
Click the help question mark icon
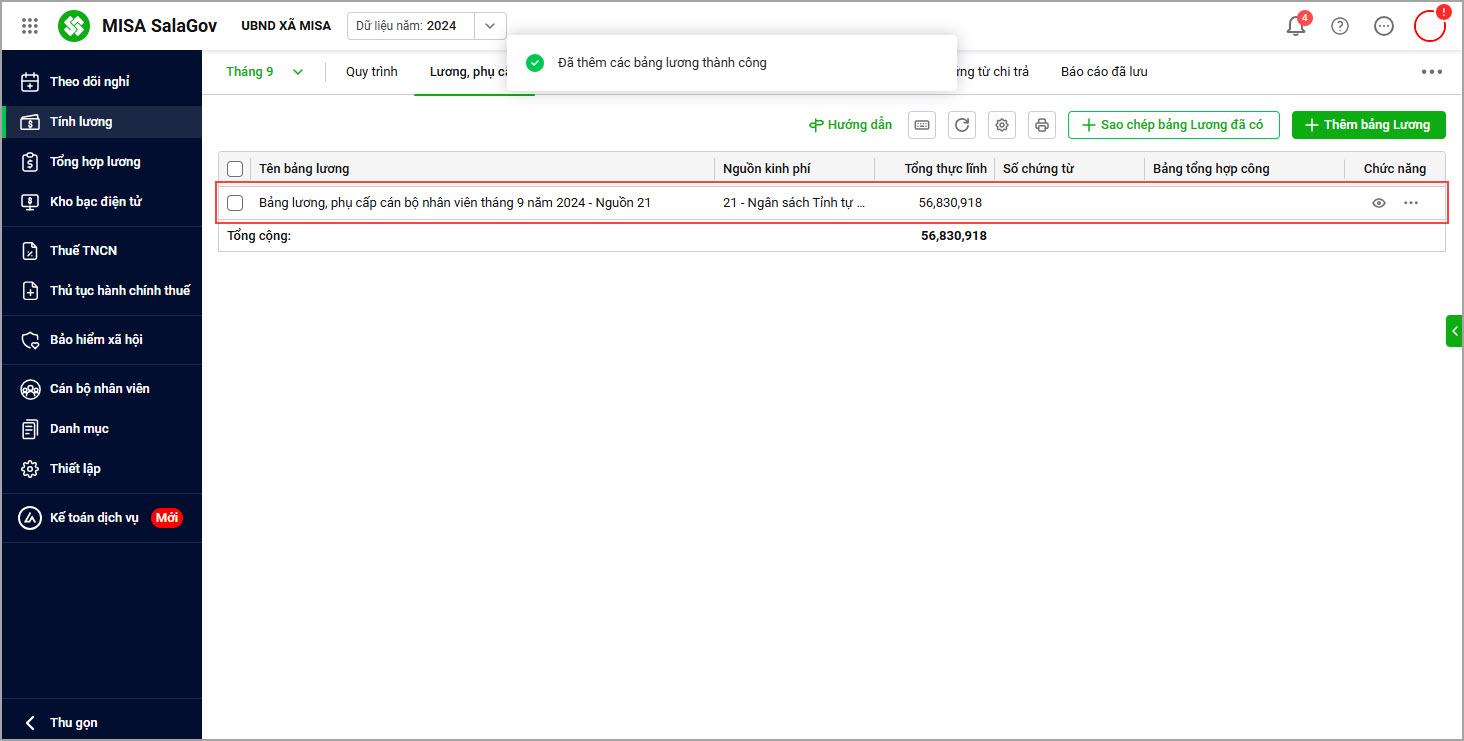click(1340, 26)
